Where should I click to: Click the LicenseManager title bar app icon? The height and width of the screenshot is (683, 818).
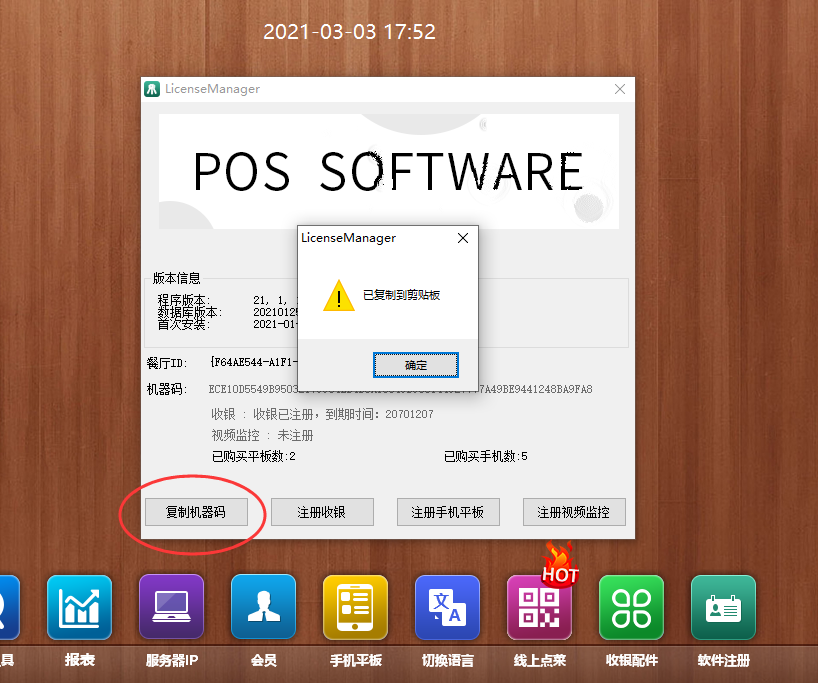(x=152, y=89)
